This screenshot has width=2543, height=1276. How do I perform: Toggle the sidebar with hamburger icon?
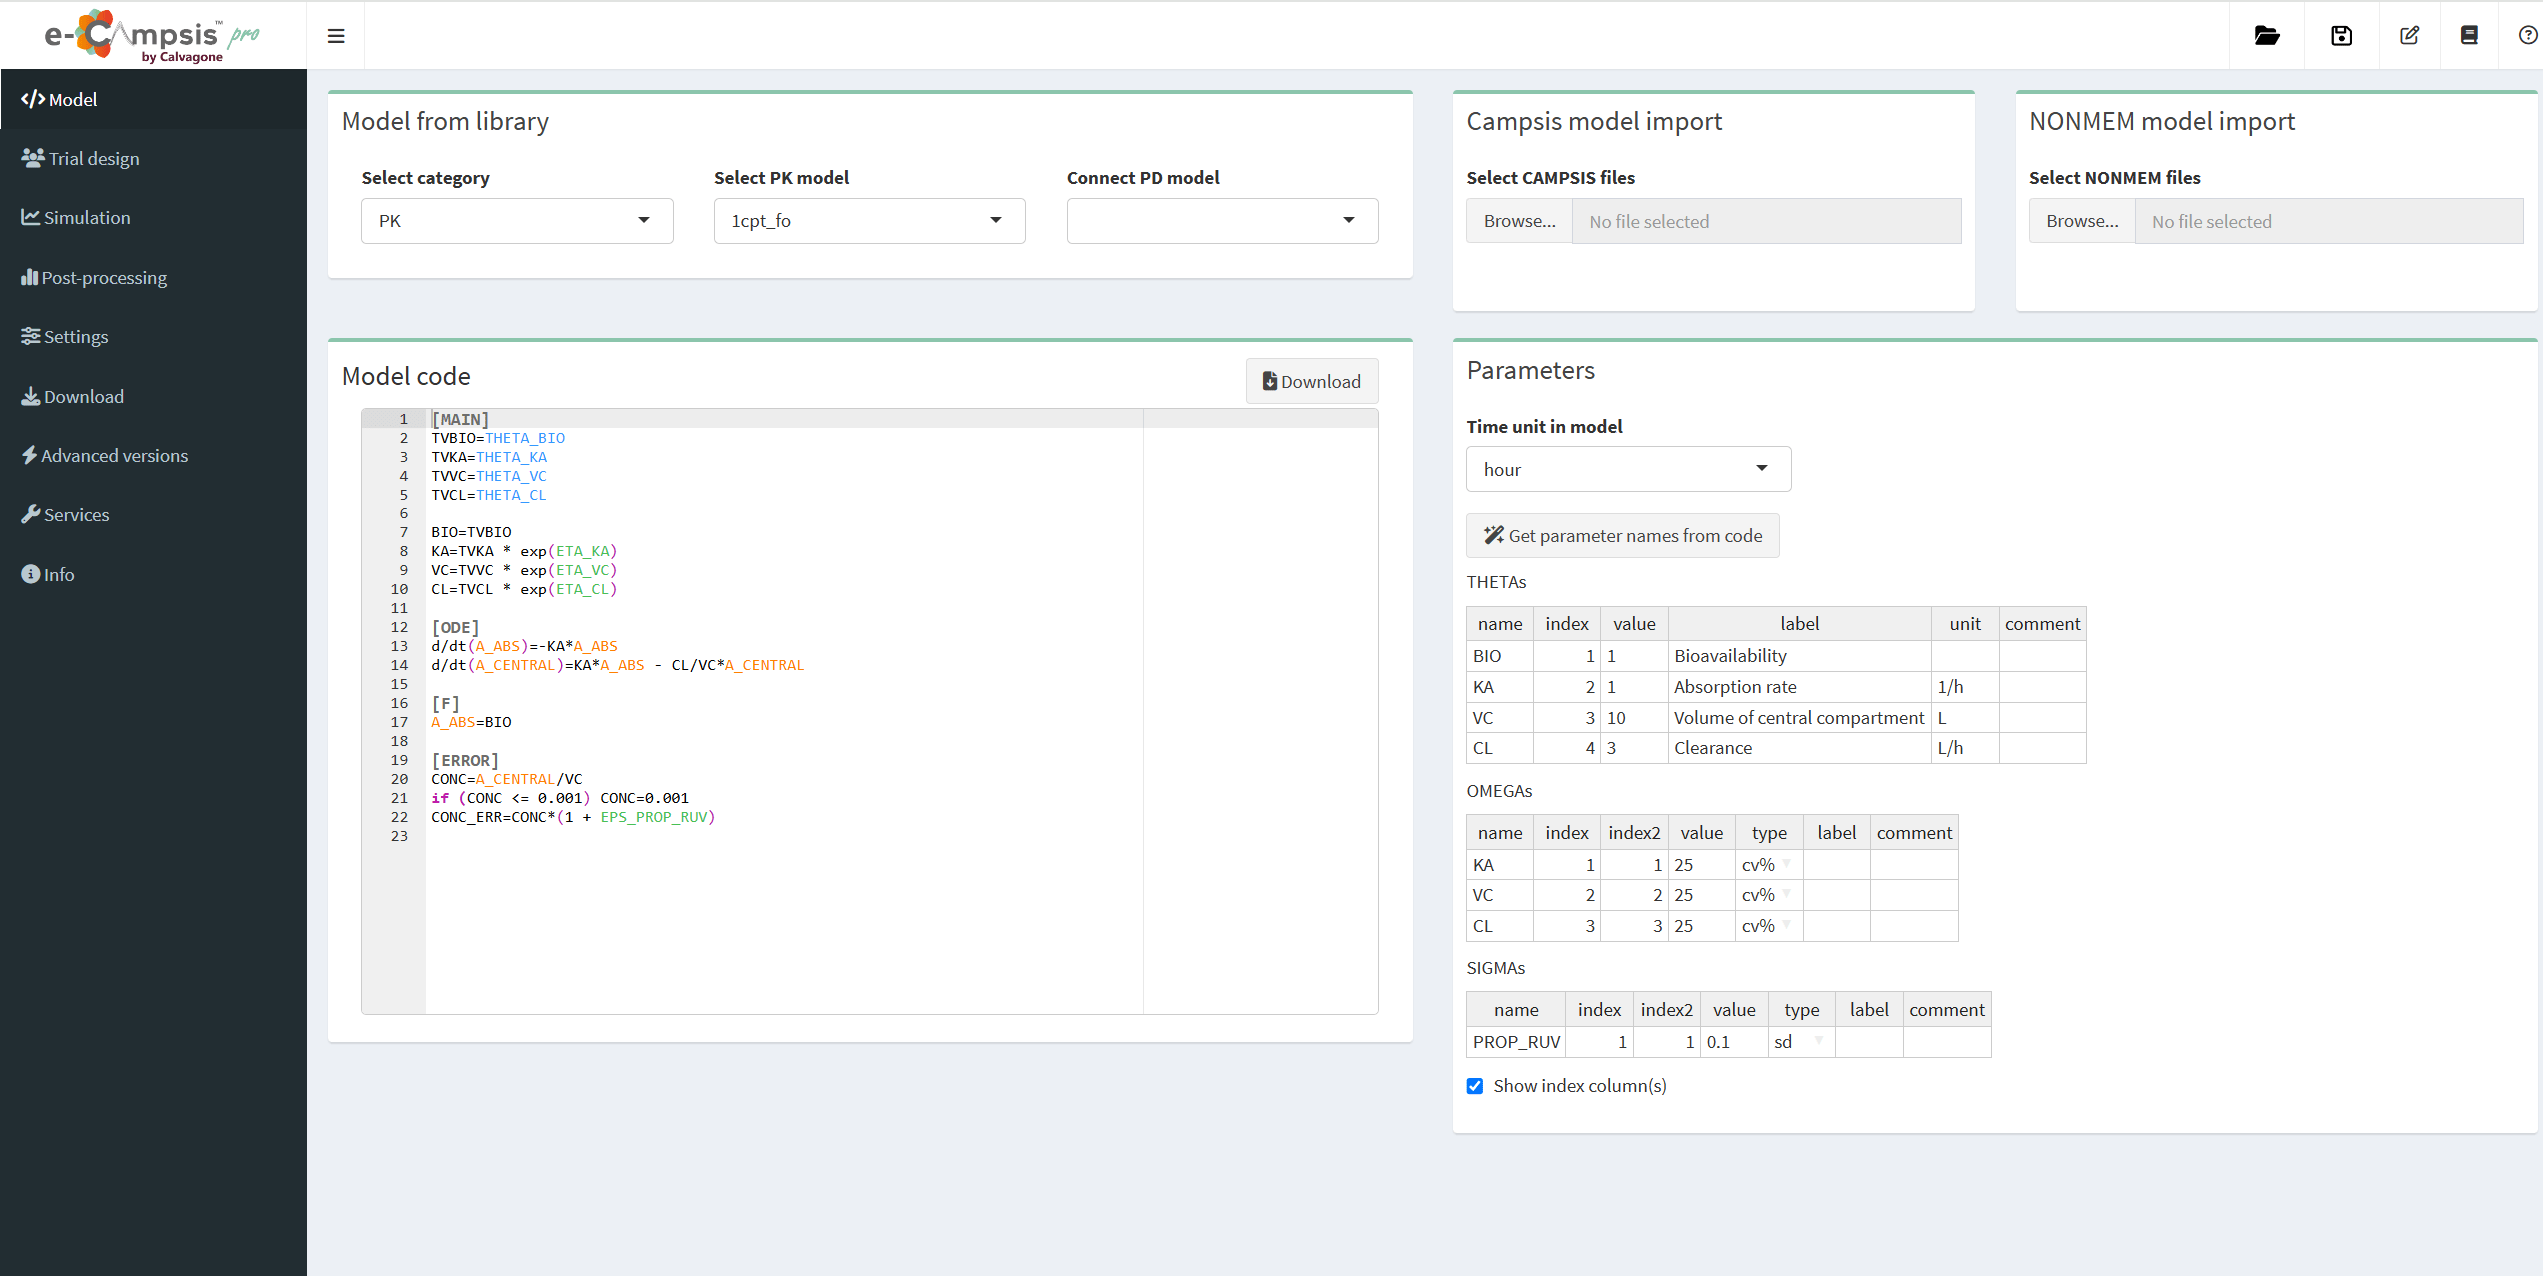point(336,36)
